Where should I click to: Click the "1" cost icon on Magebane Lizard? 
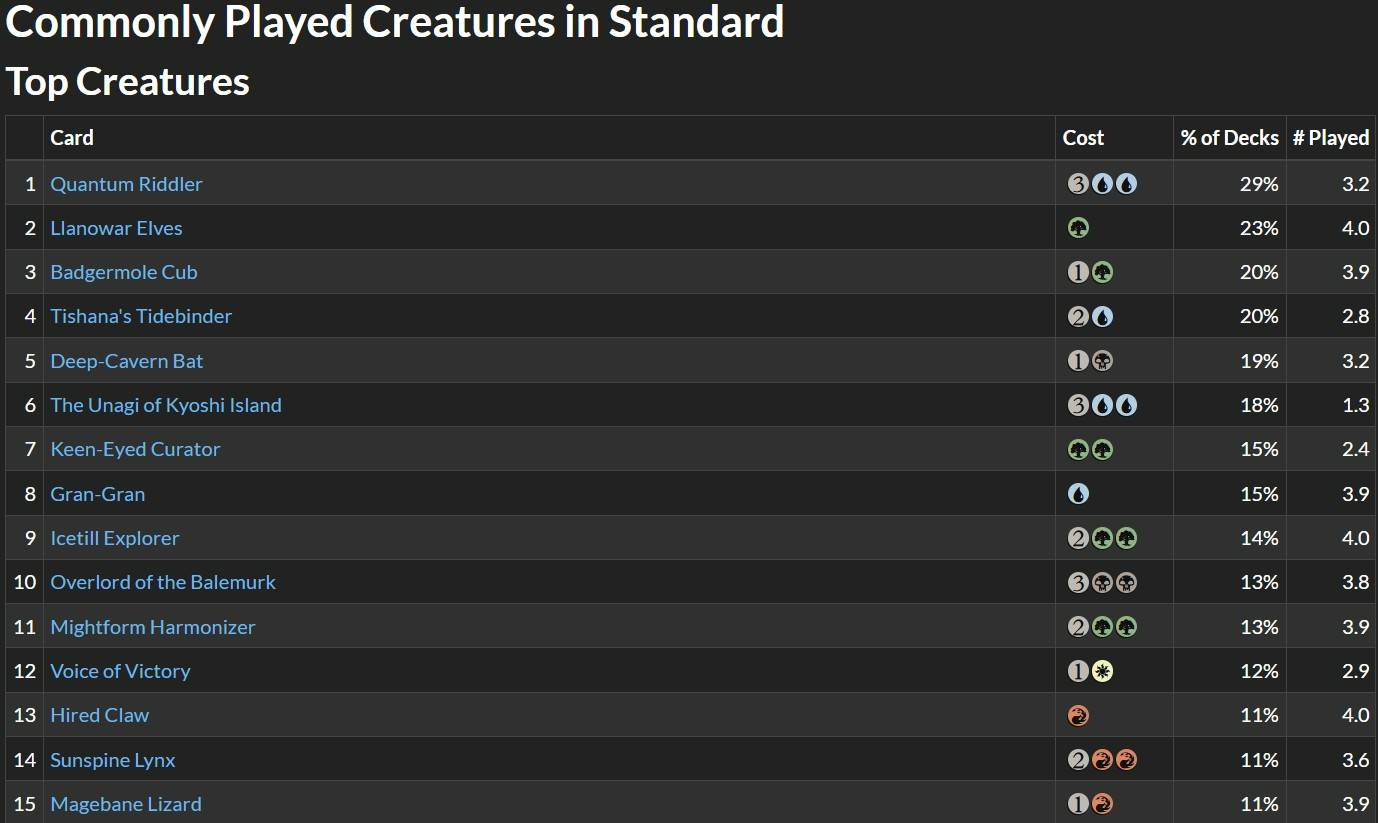click(x=1078, y=803)
